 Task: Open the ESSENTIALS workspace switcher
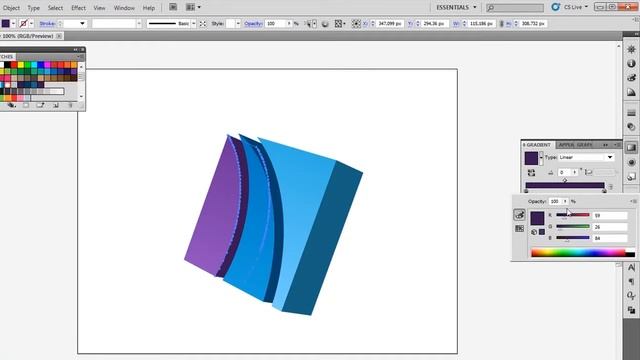[456, 7]
